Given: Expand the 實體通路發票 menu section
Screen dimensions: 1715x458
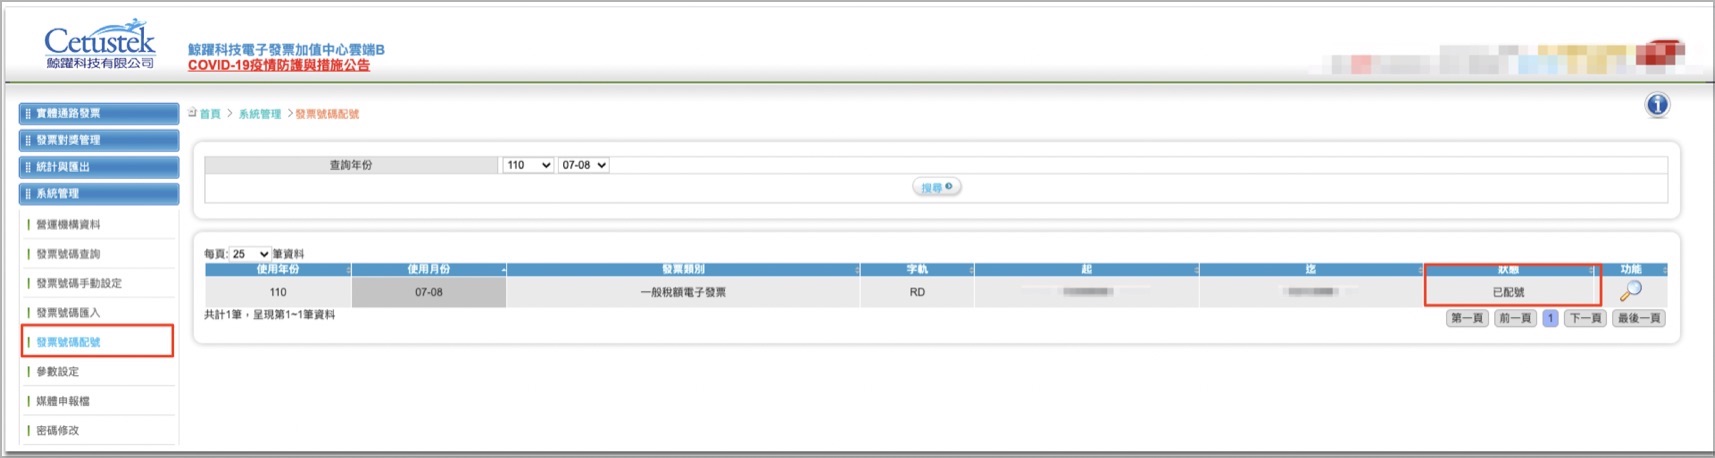Looking at the screenshot, I should pyautogui.click(x=99, y=113).
